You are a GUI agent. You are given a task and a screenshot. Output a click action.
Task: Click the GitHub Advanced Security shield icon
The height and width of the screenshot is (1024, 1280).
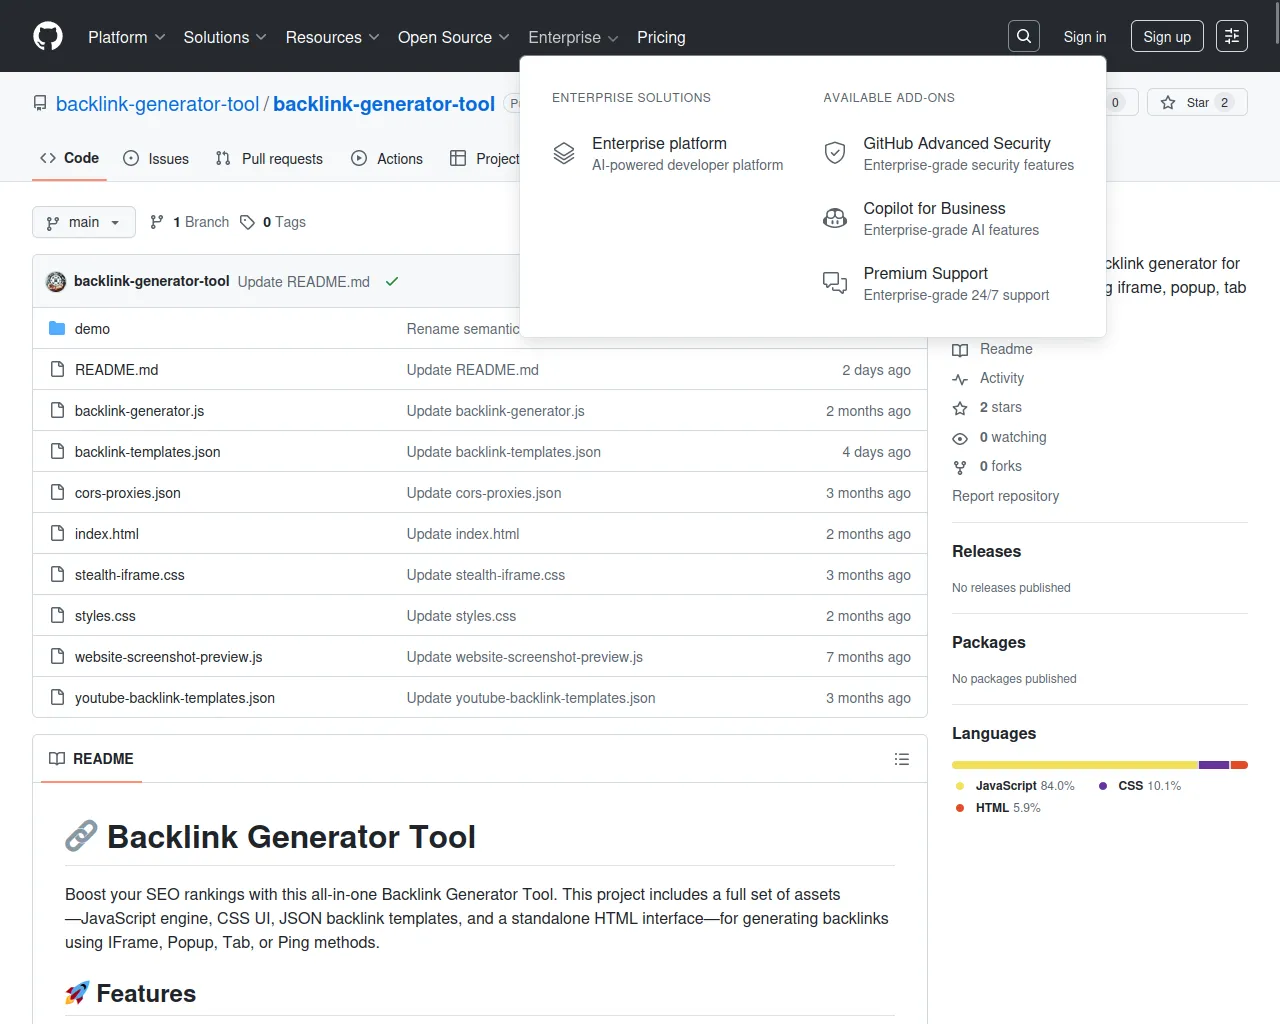coord(835,153)
